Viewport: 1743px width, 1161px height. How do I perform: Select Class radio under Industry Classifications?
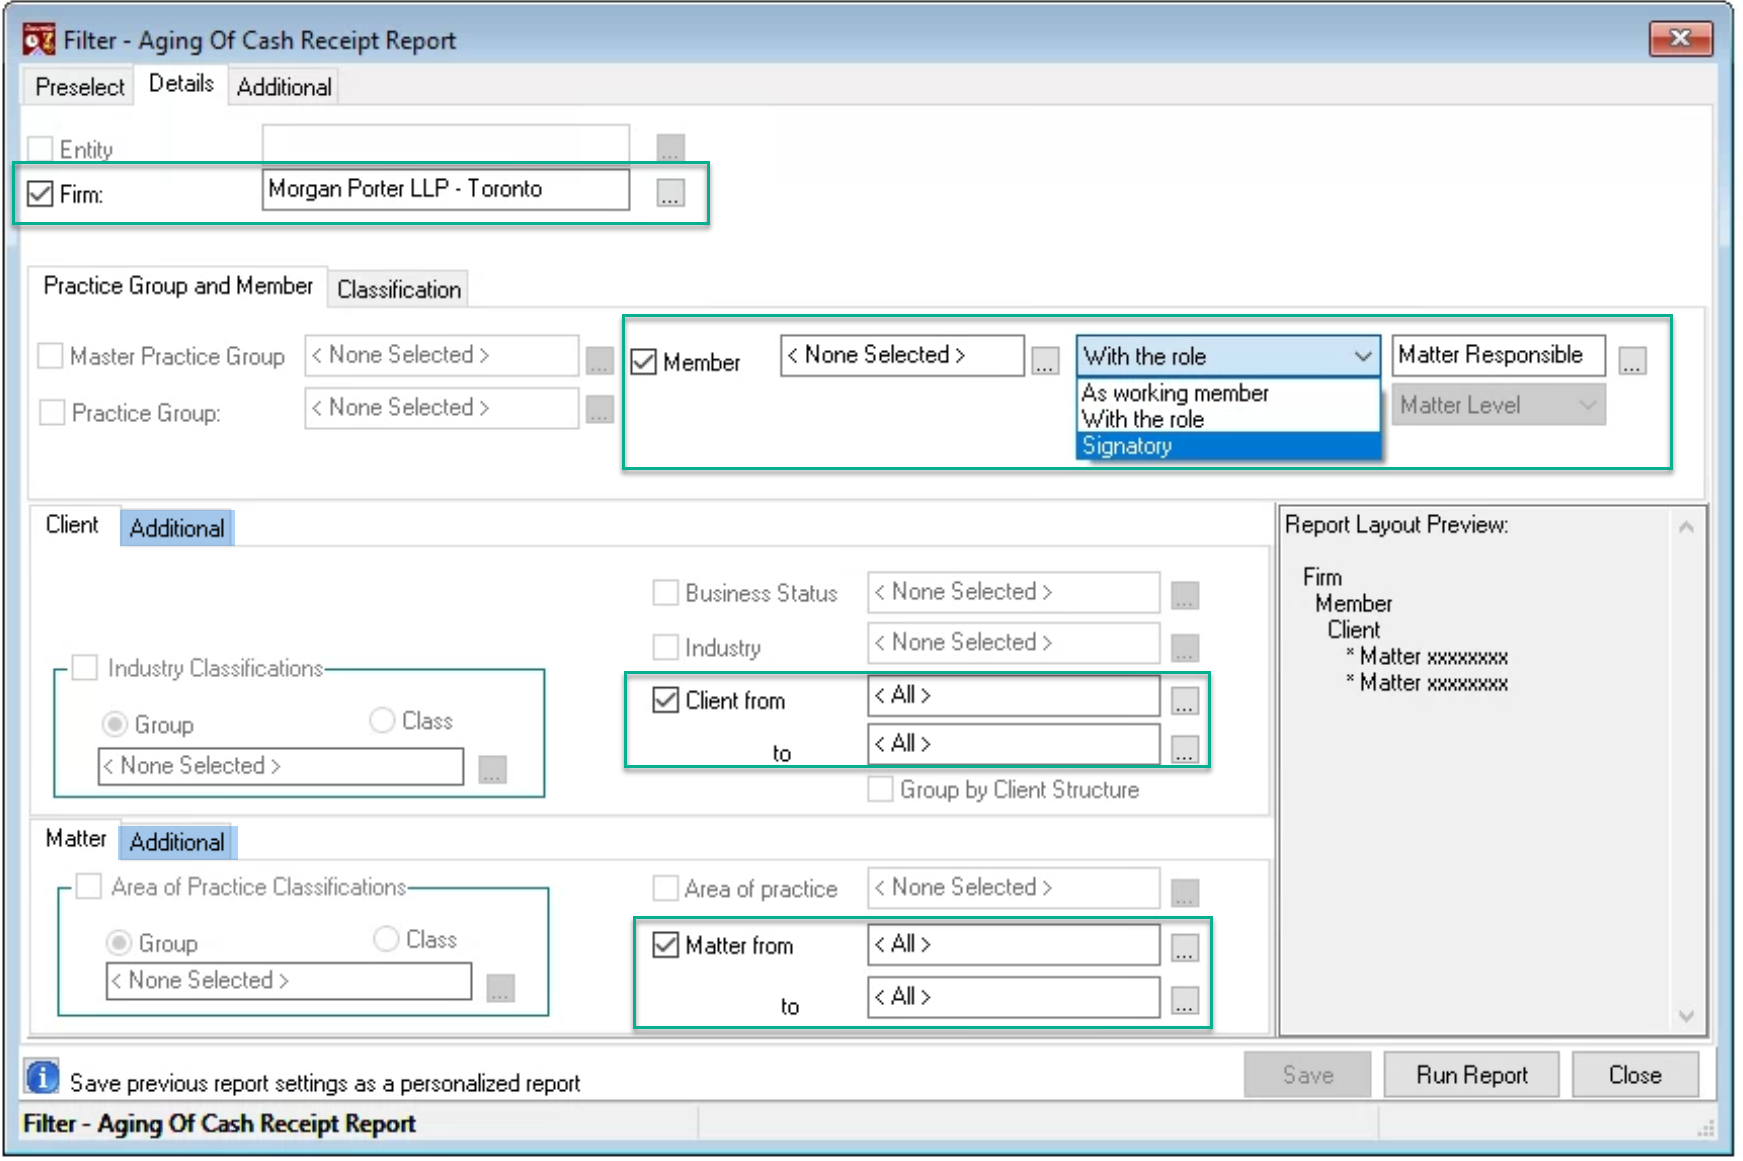[x=382, y=720]
